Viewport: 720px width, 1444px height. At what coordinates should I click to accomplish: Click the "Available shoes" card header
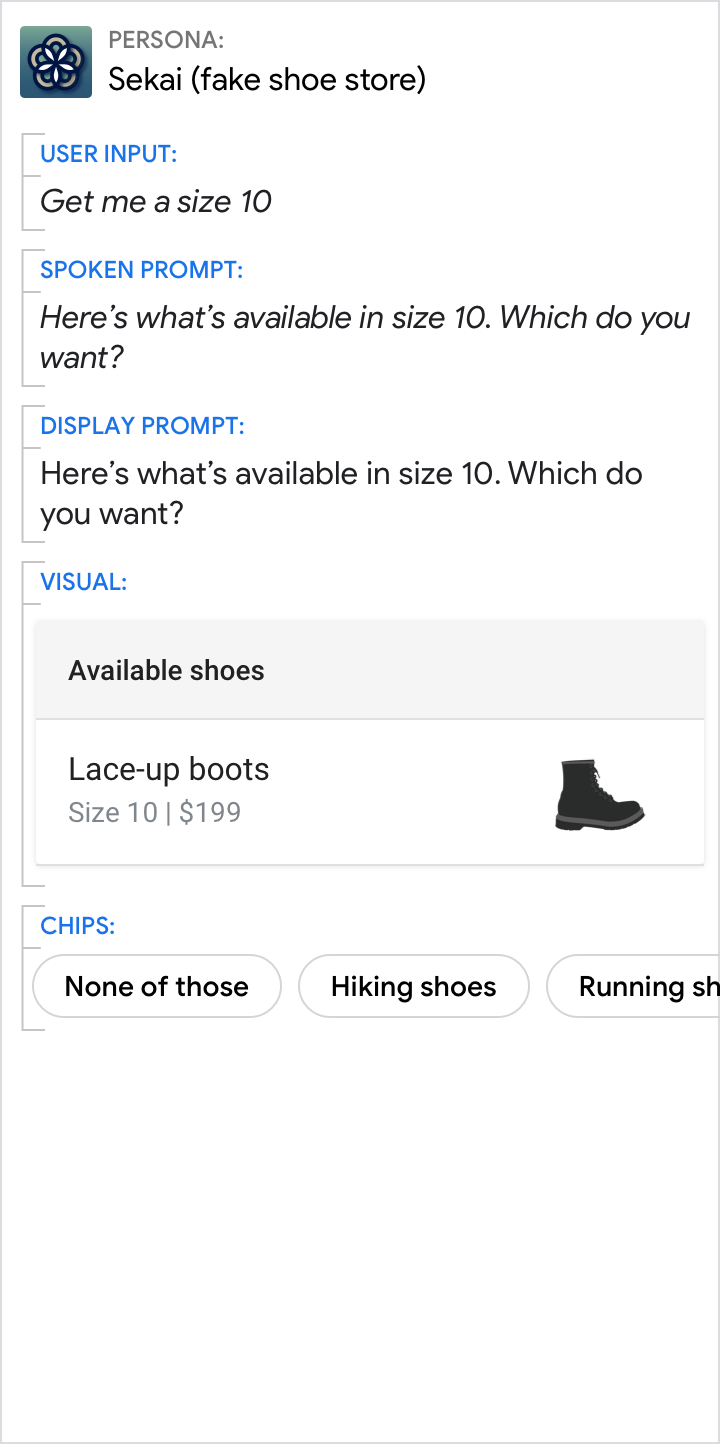pos(167,670)
